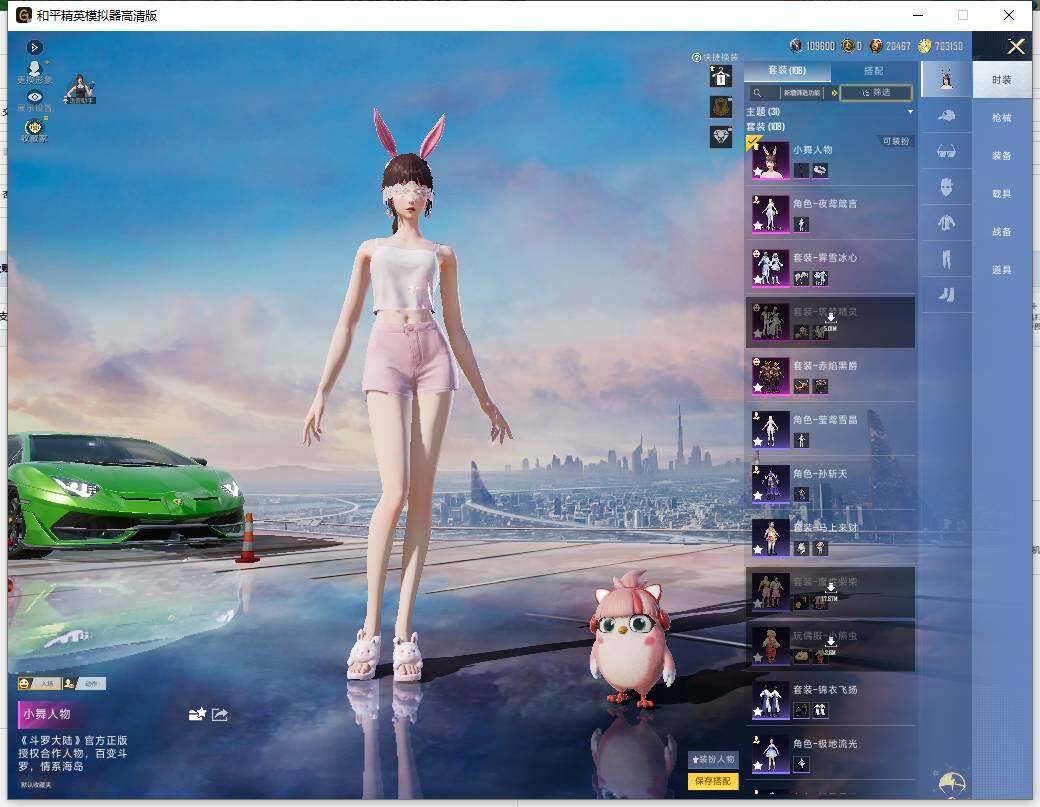The width and height of the screenshot is (1040, 807).
Task: Open the 装备 menu tab
Action: (x=1002, y=156)
